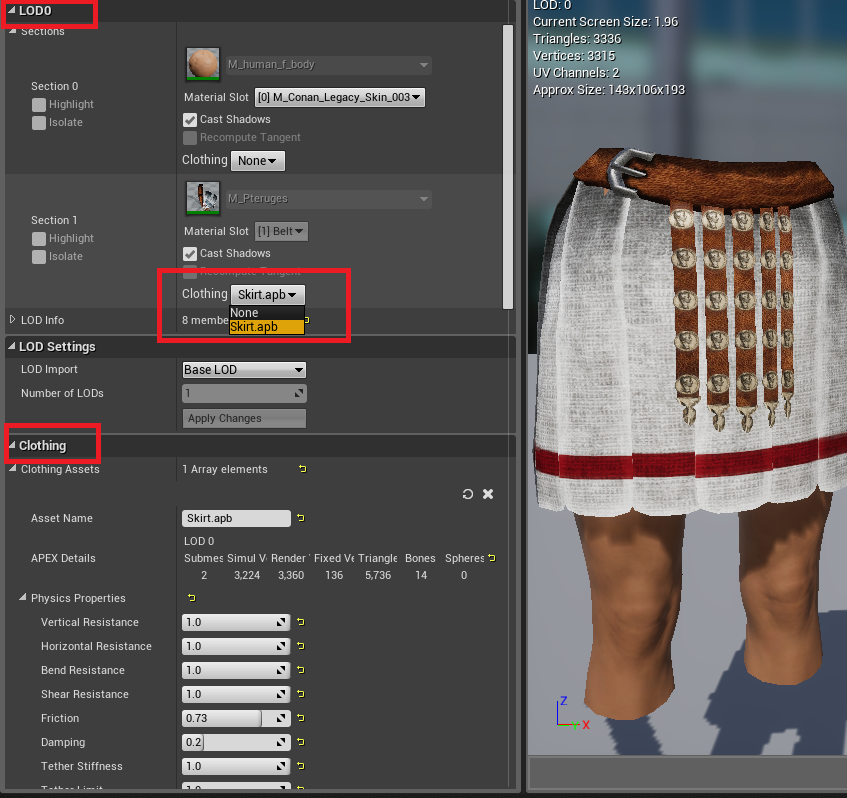Toggle Recompute Tangent for Section 0
The width and height of the screenshot is (847, 798).
click(x=190, y=138)
